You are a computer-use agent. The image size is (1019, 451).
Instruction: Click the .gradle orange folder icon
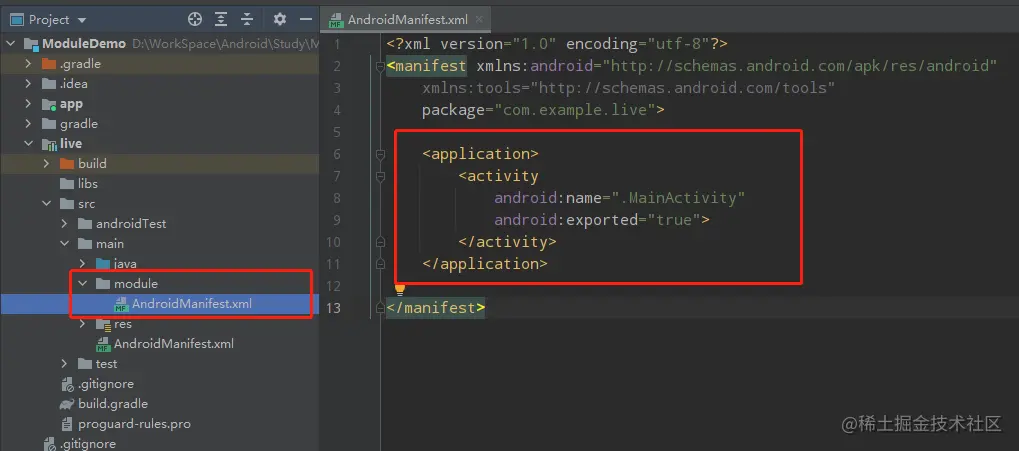point(49,64)
